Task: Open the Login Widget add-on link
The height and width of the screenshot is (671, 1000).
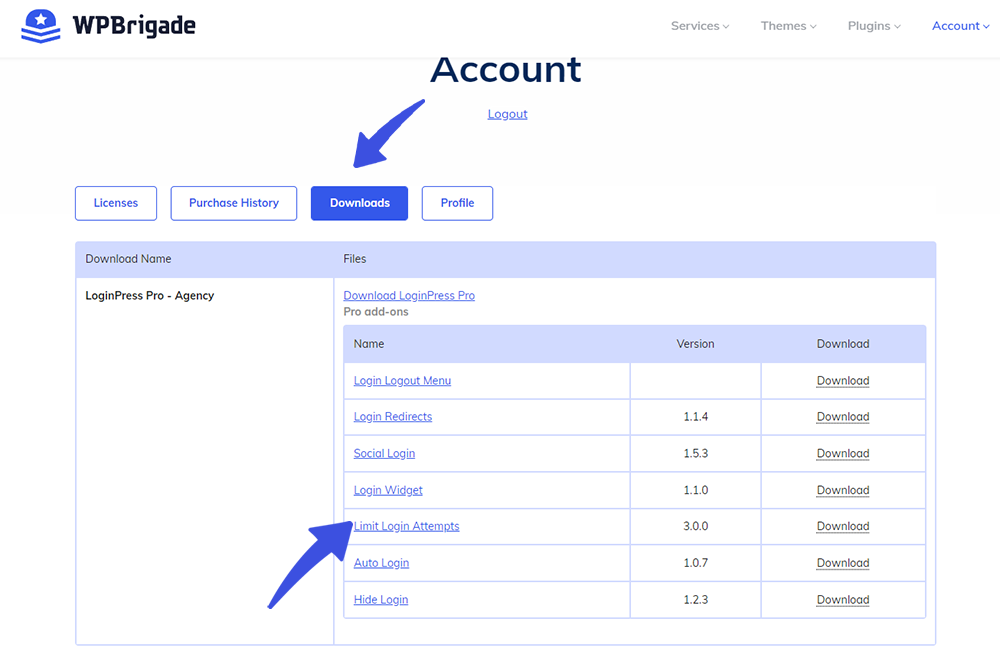Action: pyautogui.click(x=388, y=490)
